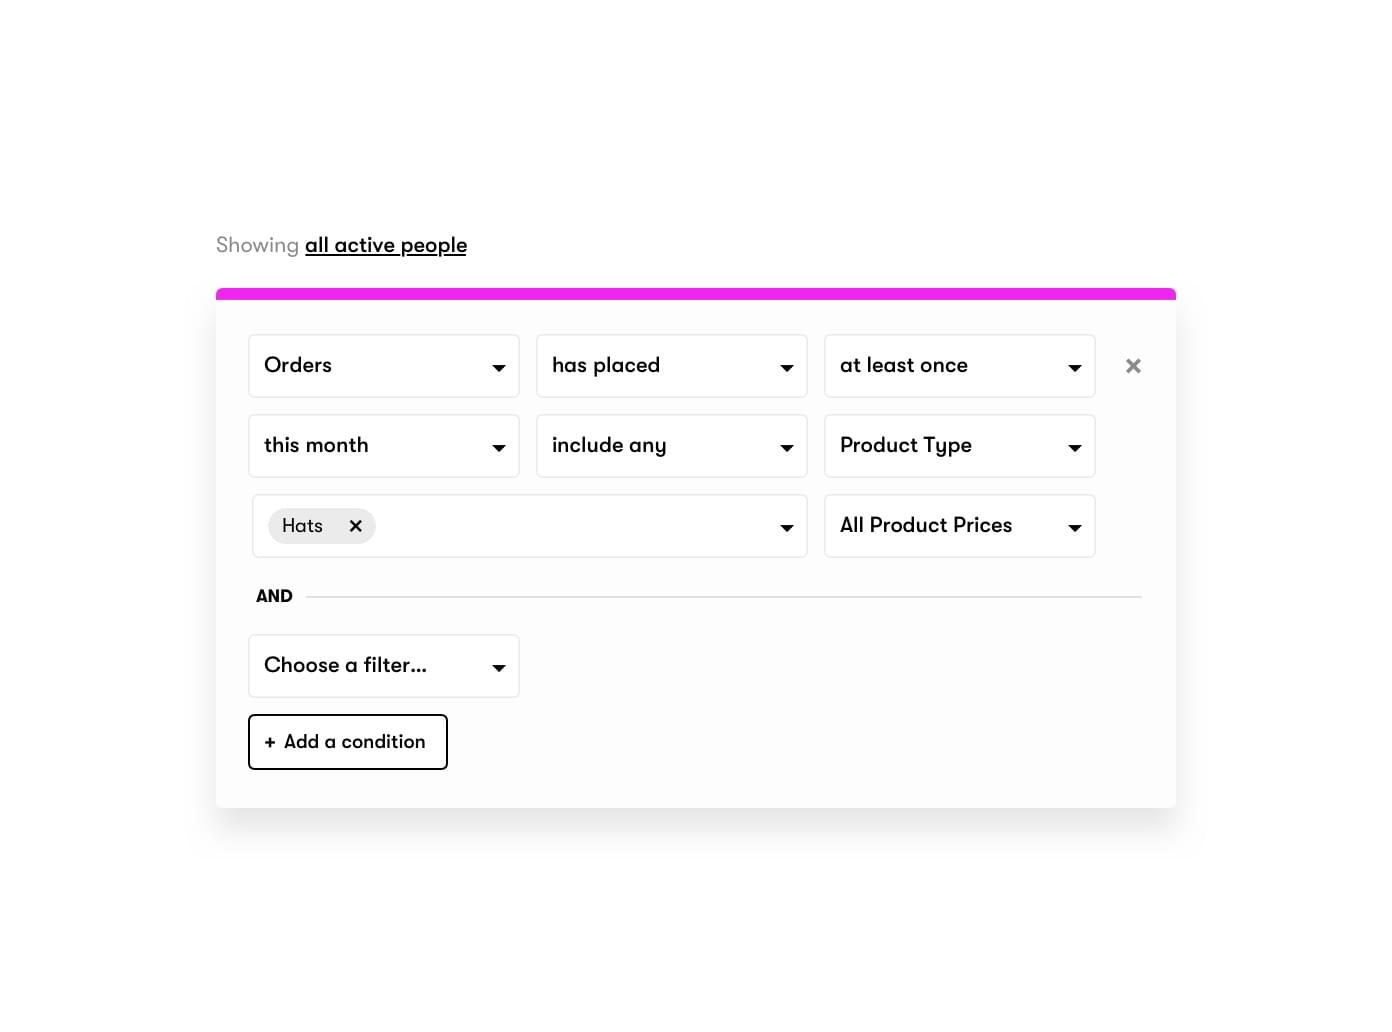Open the Choose a filter dropdown

pyautogui.click(x=384, y=666)
